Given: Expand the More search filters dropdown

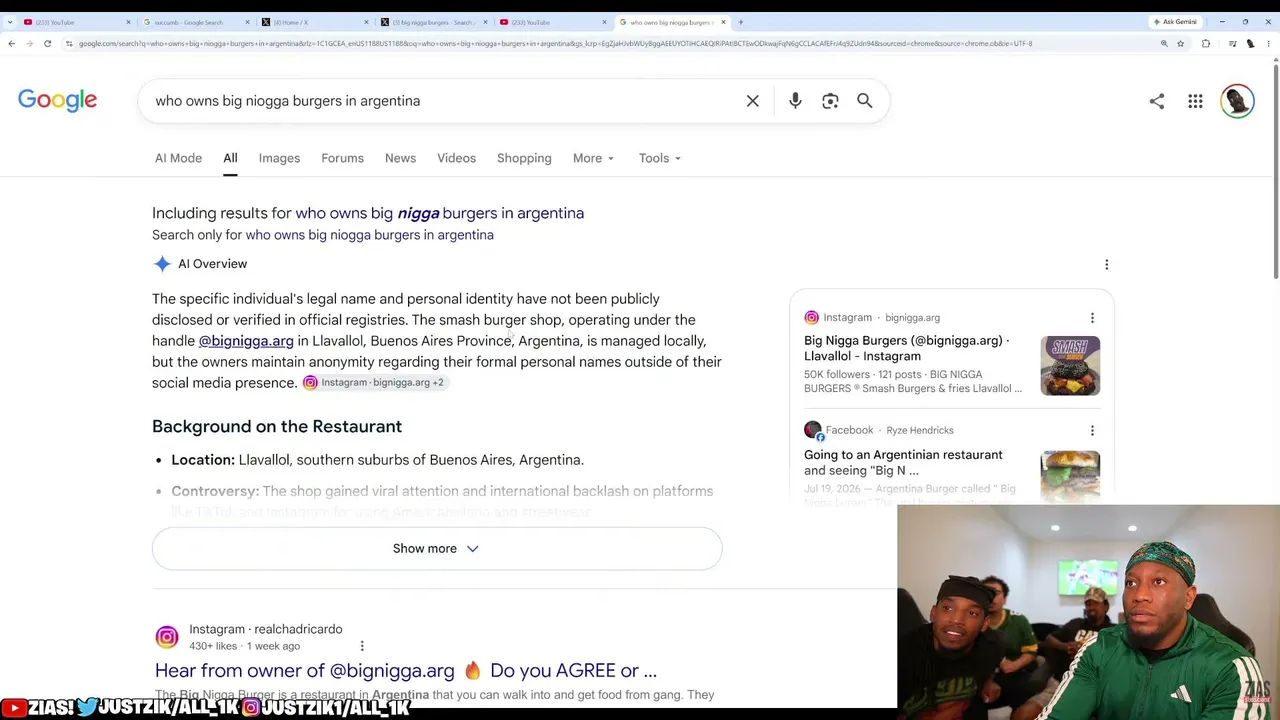Looking at the screenshot, I should tap(594, 158).
